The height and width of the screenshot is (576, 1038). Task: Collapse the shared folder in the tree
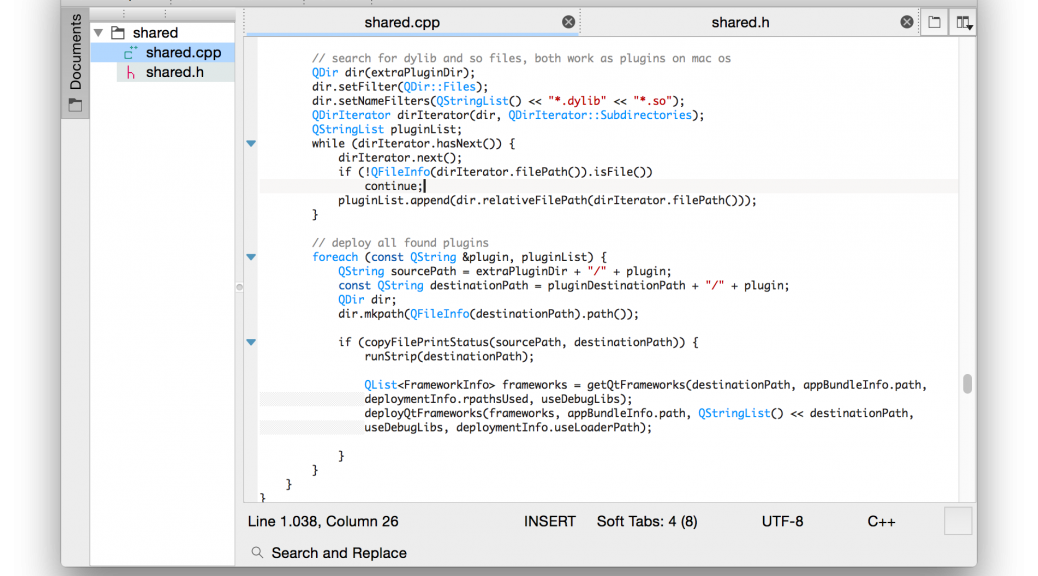click(x=98, y=33)
